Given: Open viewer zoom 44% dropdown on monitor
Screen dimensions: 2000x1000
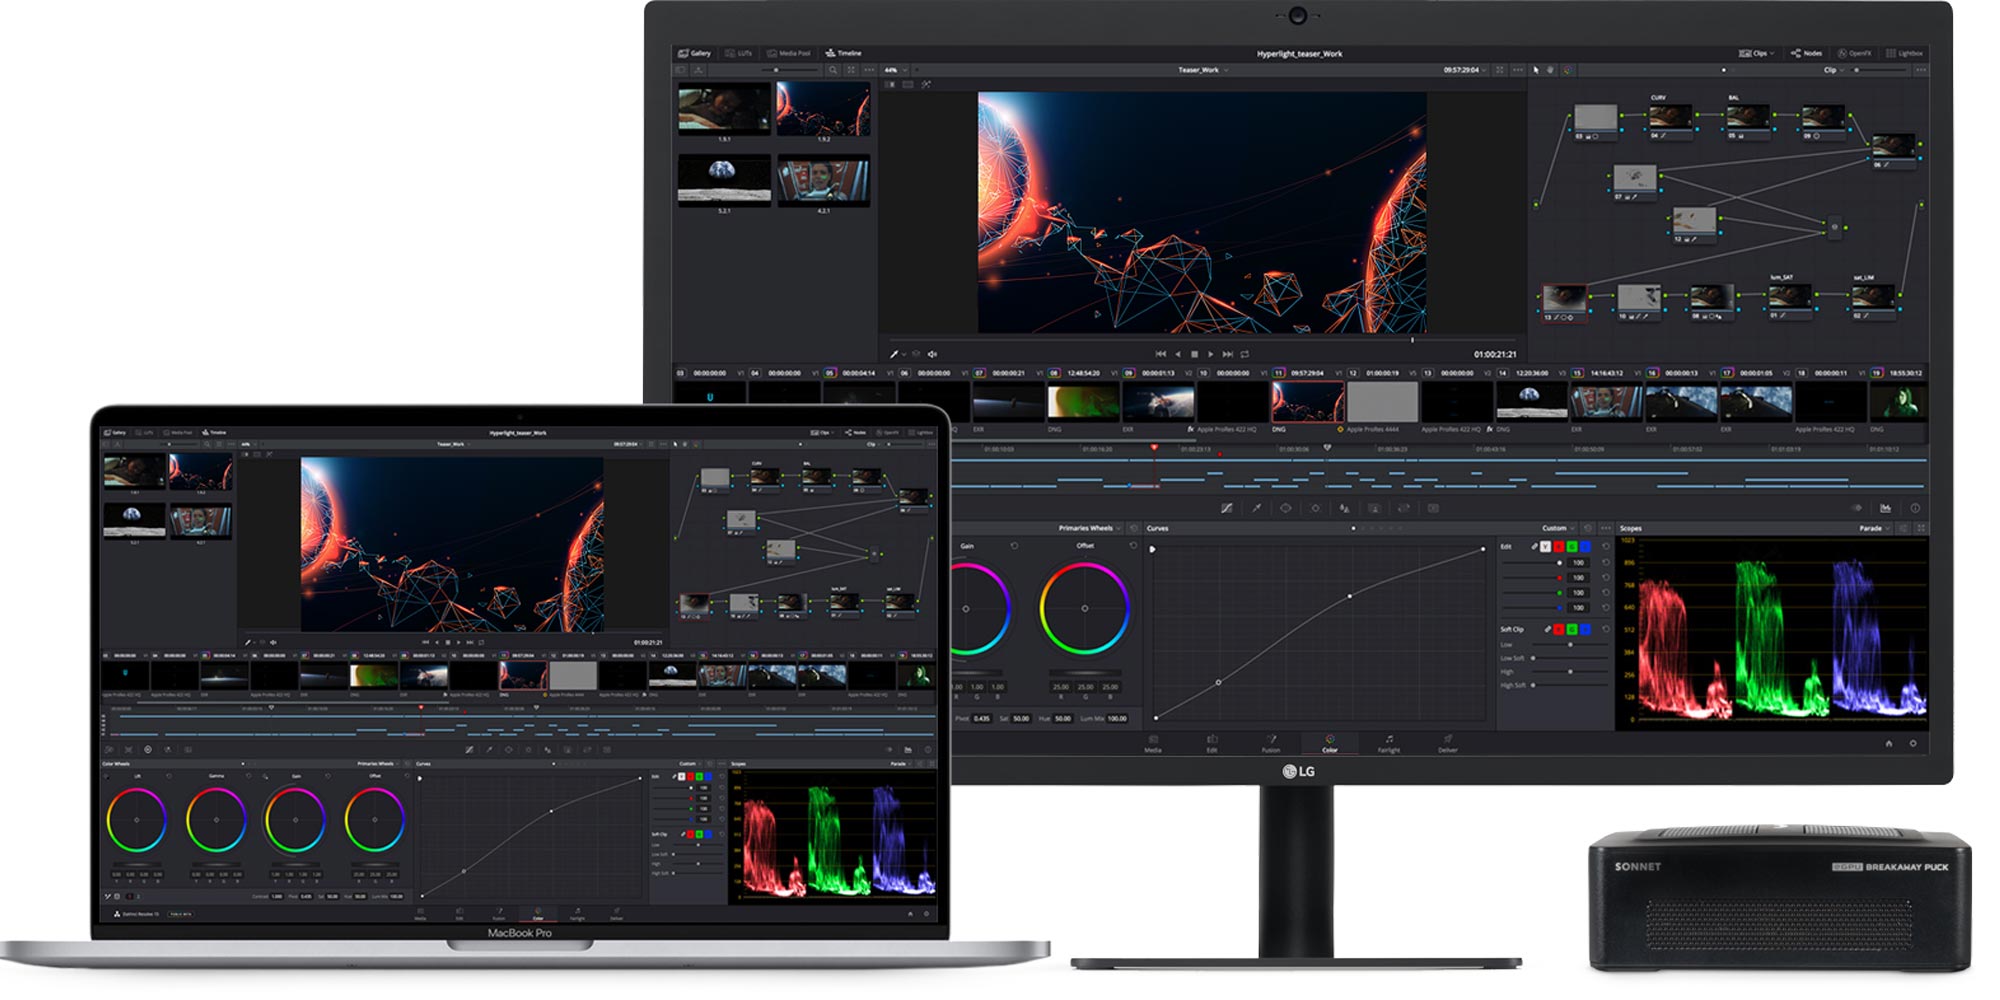Looking at the screenshot, I should point(896,70).
